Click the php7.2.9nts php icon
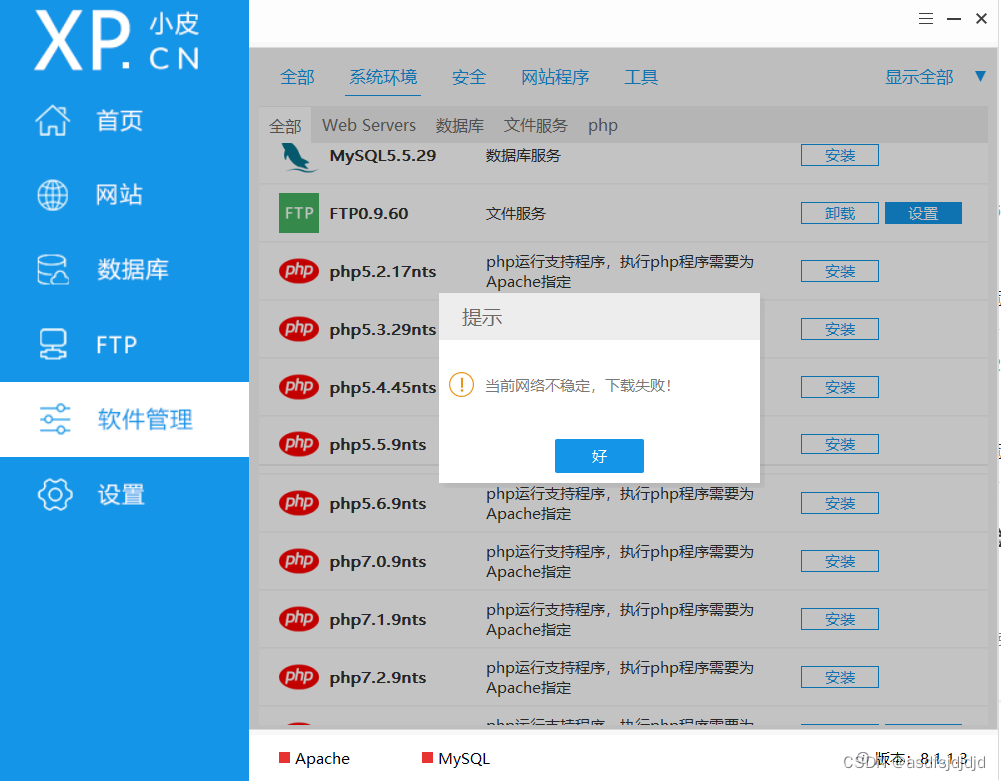 click(x=299, y=677)
